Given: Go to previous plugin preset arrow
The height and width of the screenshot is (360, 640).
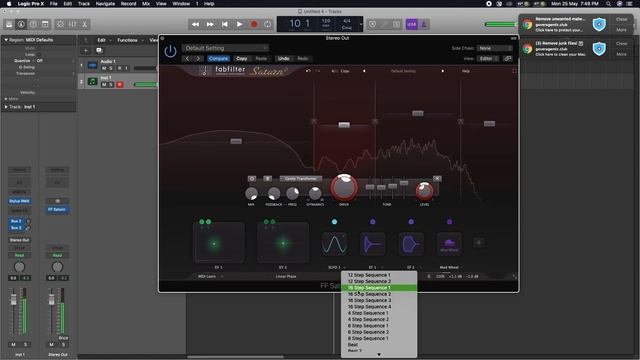Looking at the screenshot, I should tap(187, 59).
